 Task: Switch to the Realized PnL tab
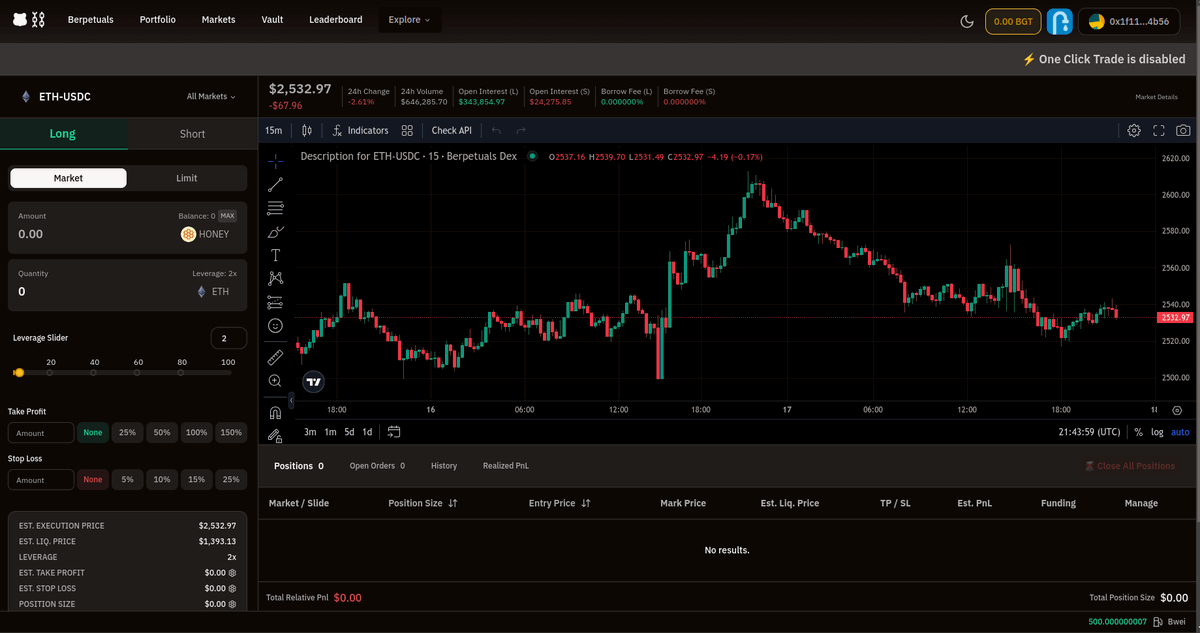(x=506, y=466)
